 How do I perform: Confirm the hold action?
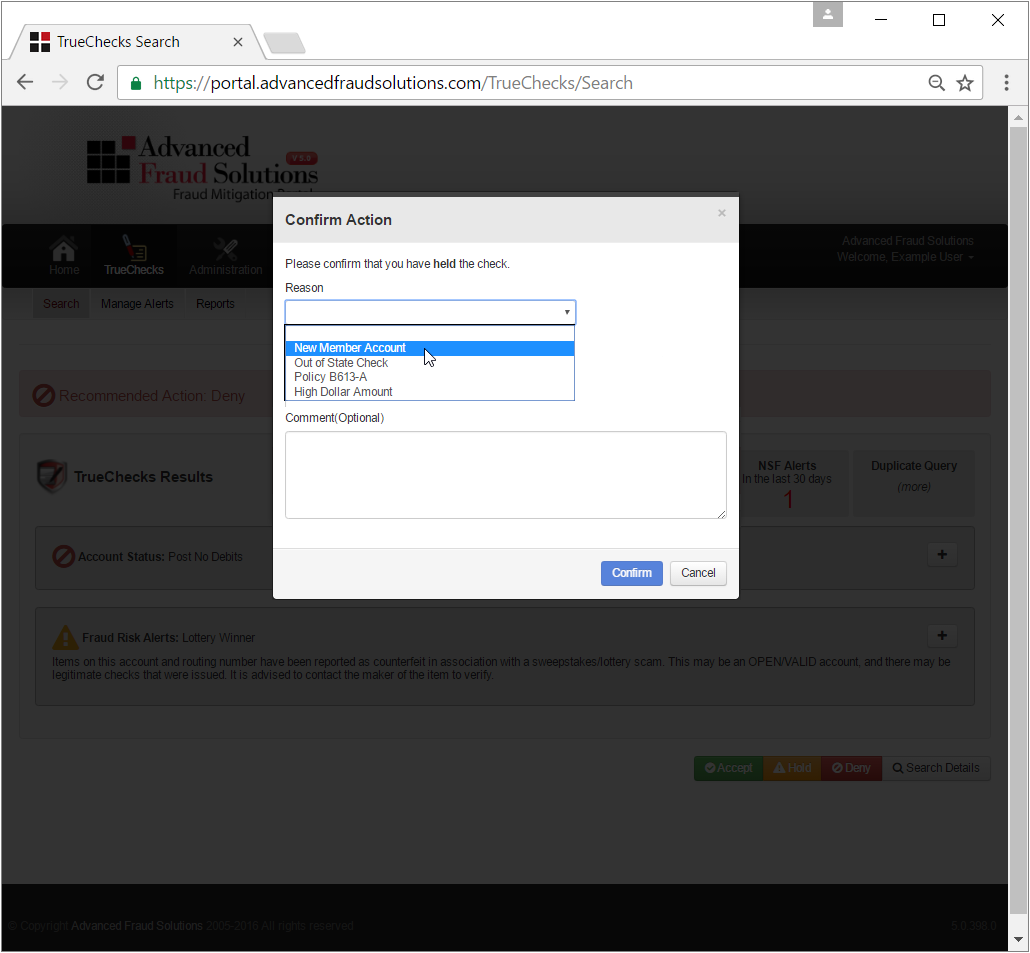click(x=631, y=573)
